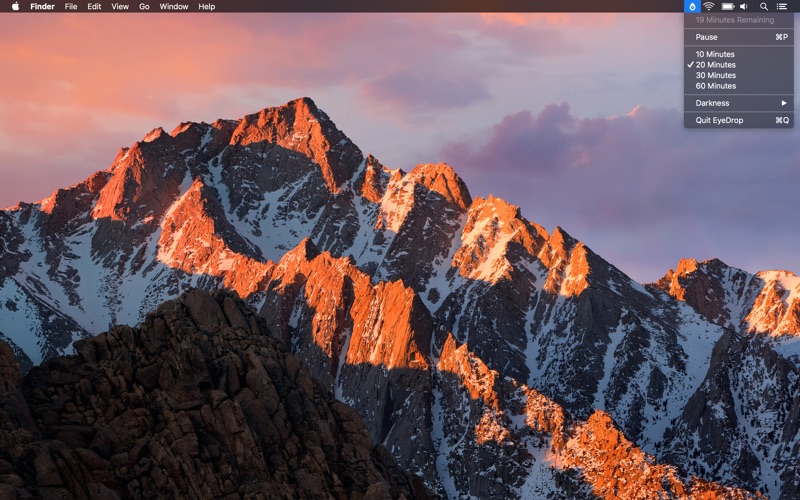The width and height of the screenshot is (800, 500).
Task: Open the volume speaker icon
Action: click(x=744, y=6)
